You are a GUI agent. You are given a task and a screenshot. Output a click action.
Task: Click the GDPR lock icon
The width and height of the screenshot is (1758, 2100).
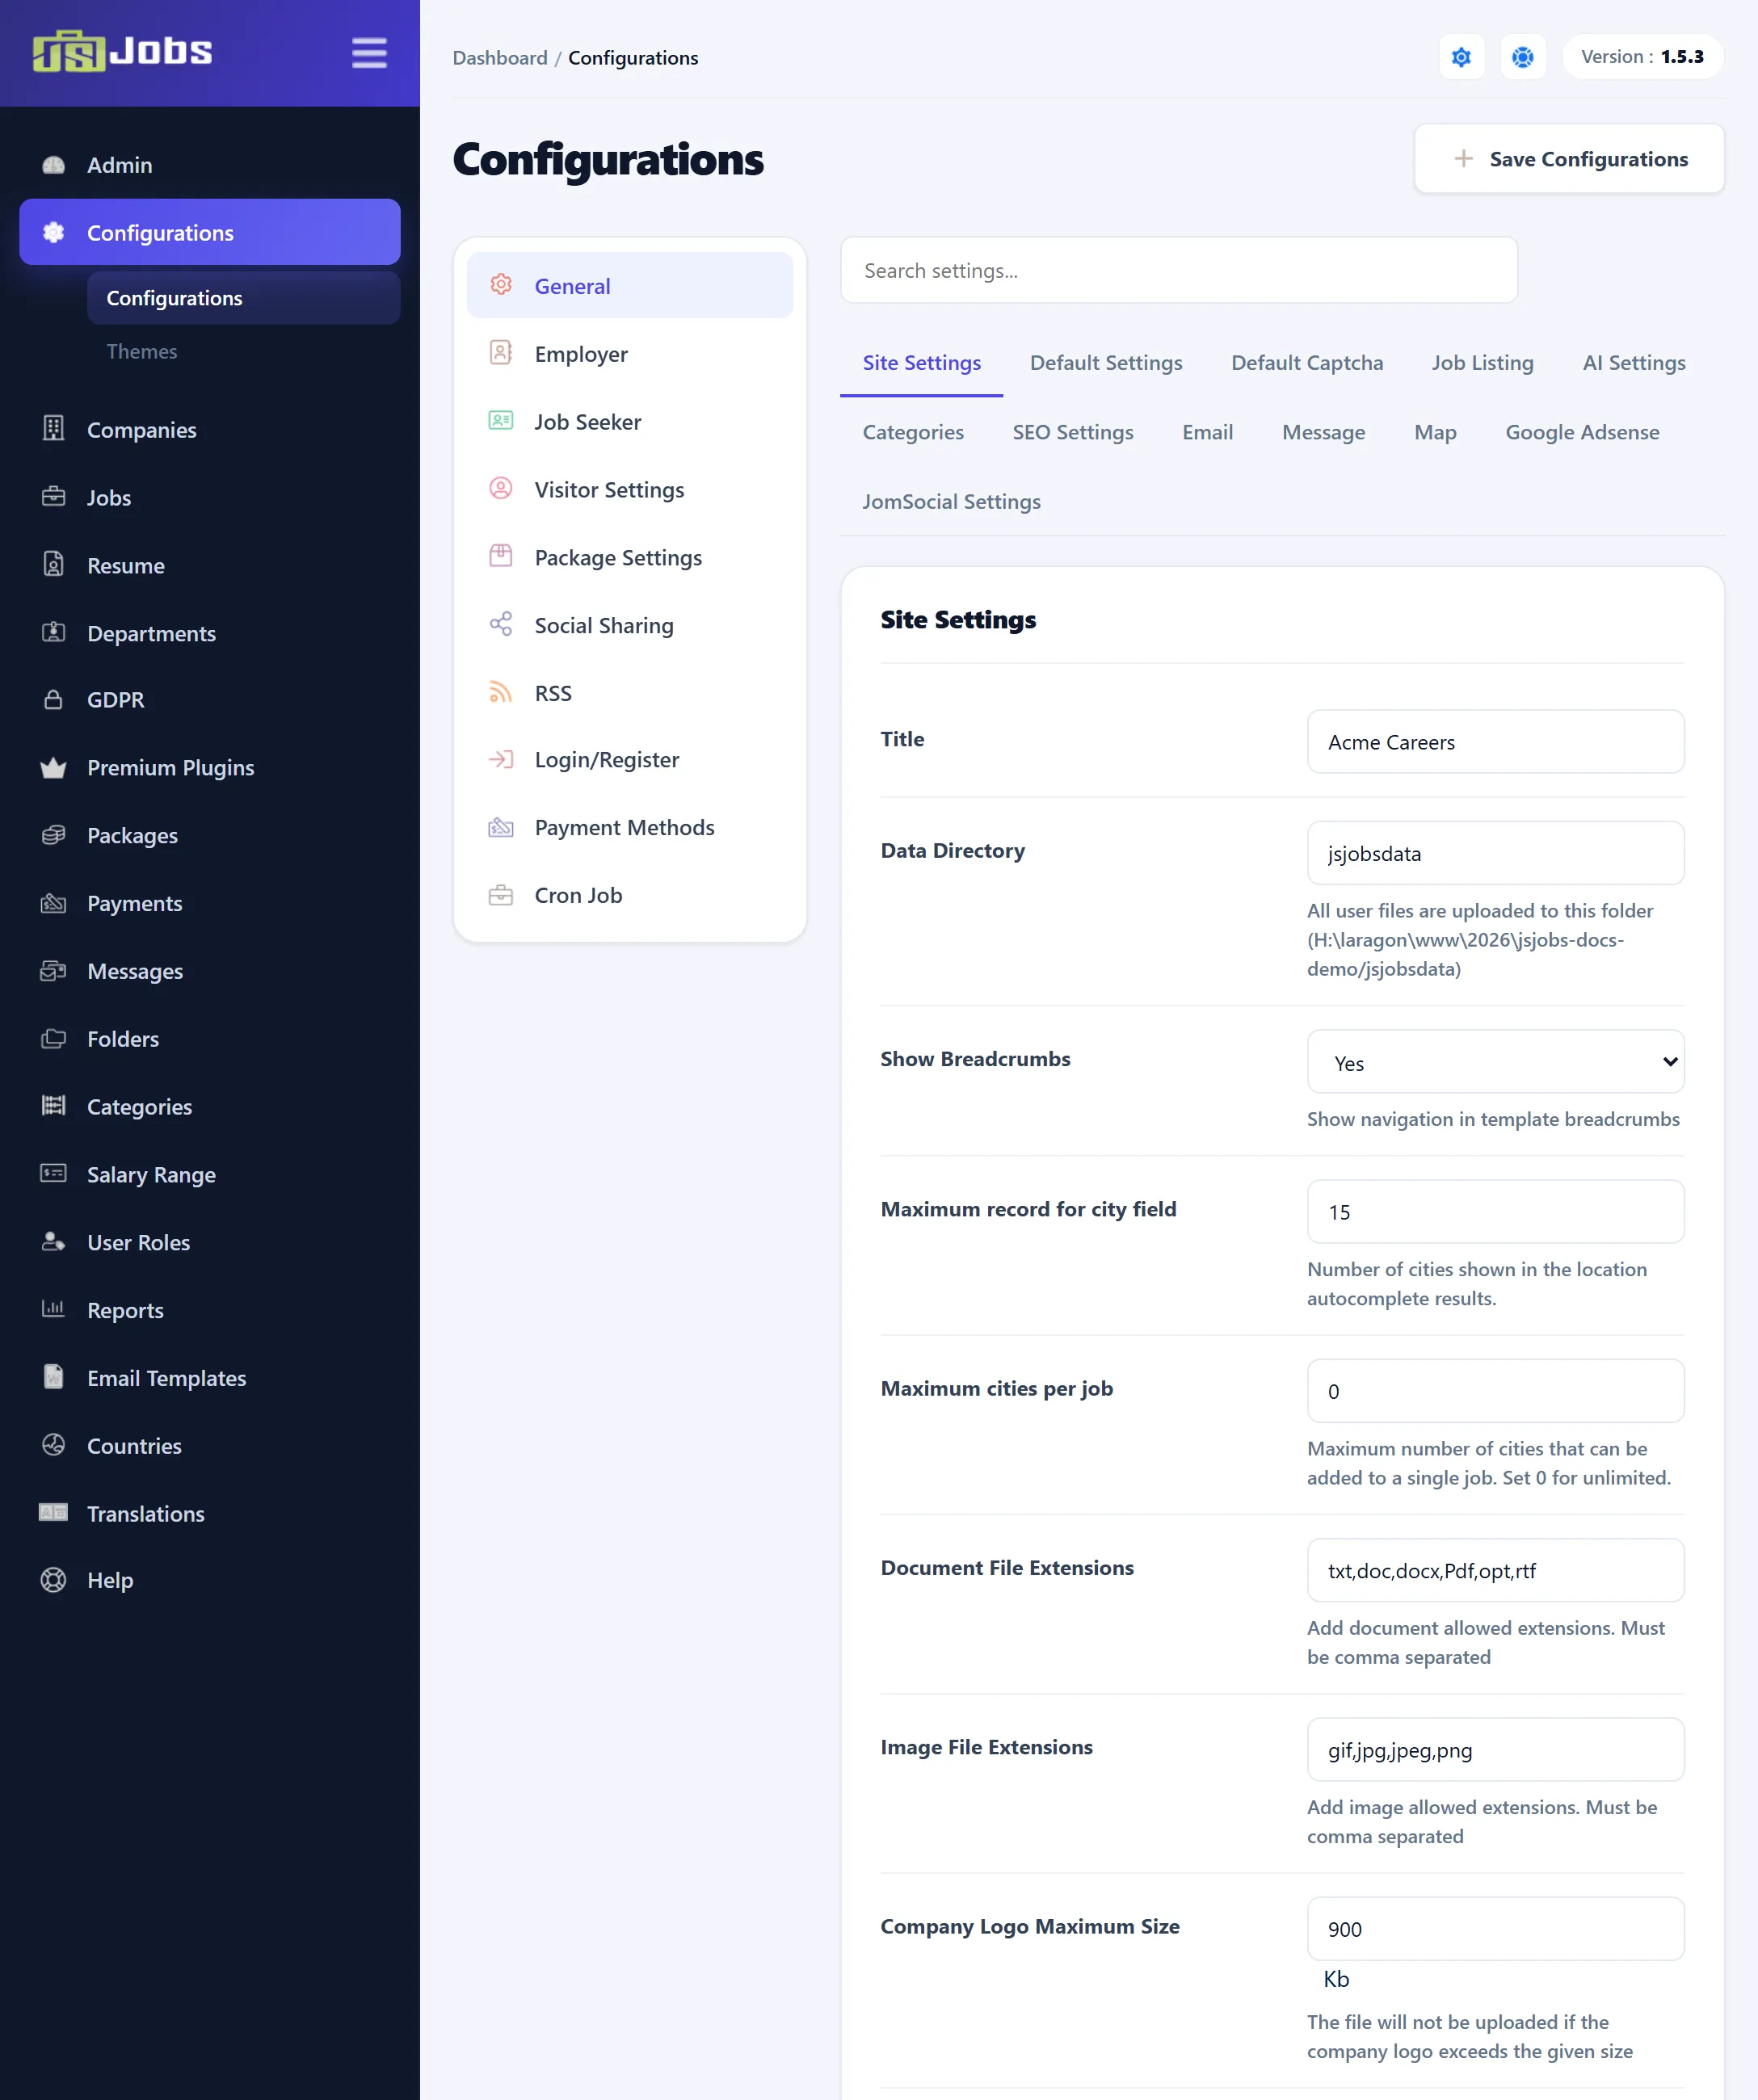point(54,699)
